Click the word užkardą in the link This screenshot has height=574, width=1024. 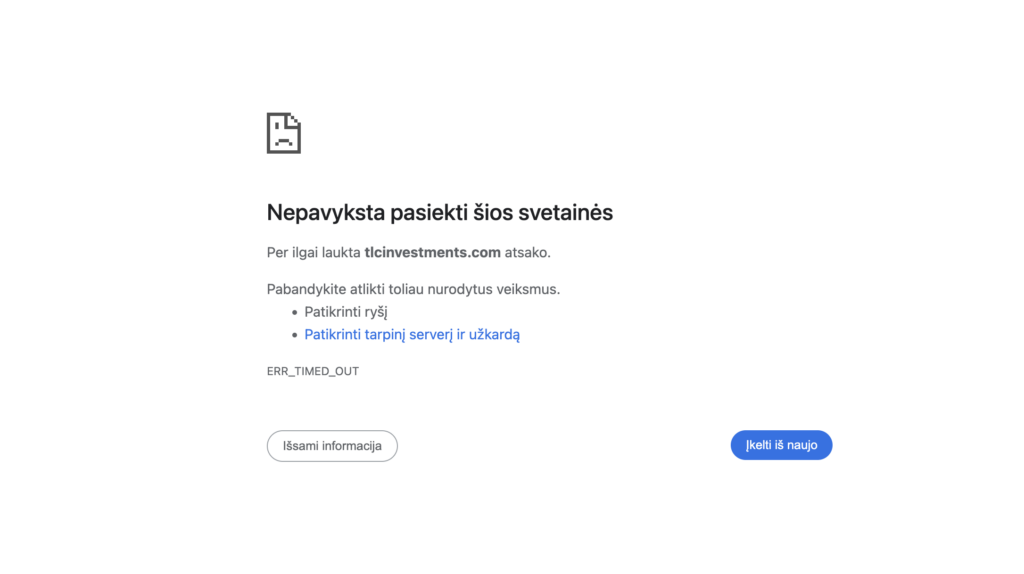(495, 335)
